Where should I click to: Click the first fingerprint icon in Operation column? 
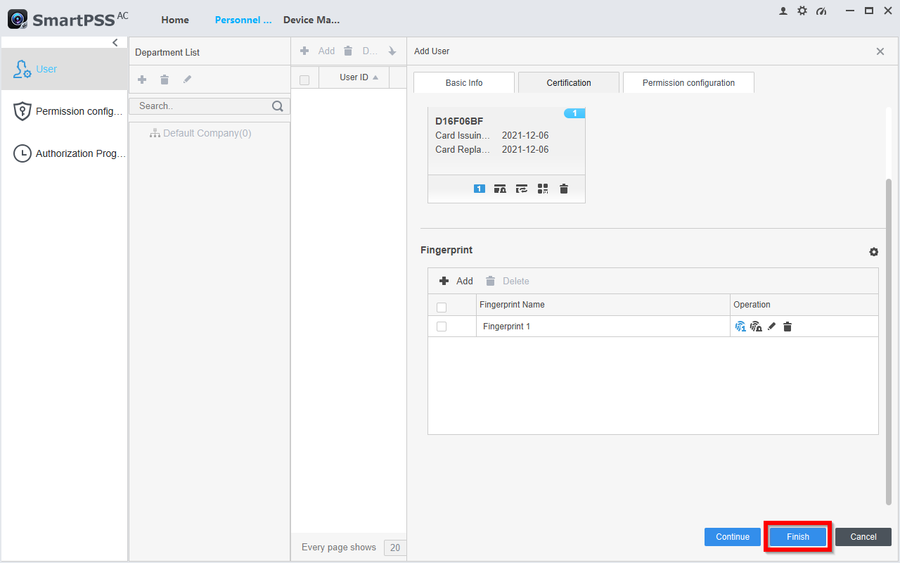click(740, 327)
